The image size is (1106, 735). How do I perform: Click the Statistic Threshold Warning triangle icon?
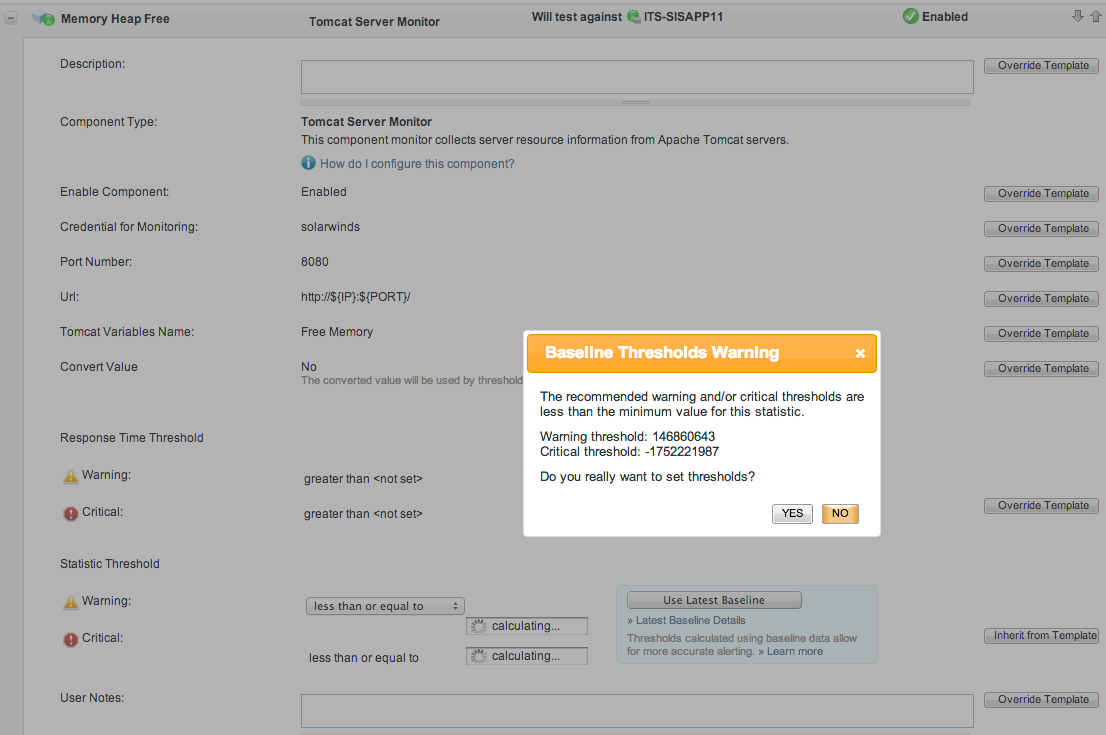pos(71,602)
